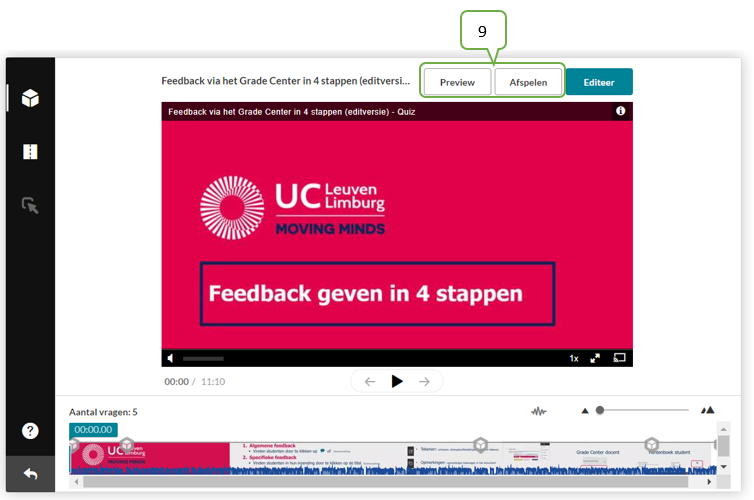Open the Quiz cube tool in sidebar

coord(30,98)
